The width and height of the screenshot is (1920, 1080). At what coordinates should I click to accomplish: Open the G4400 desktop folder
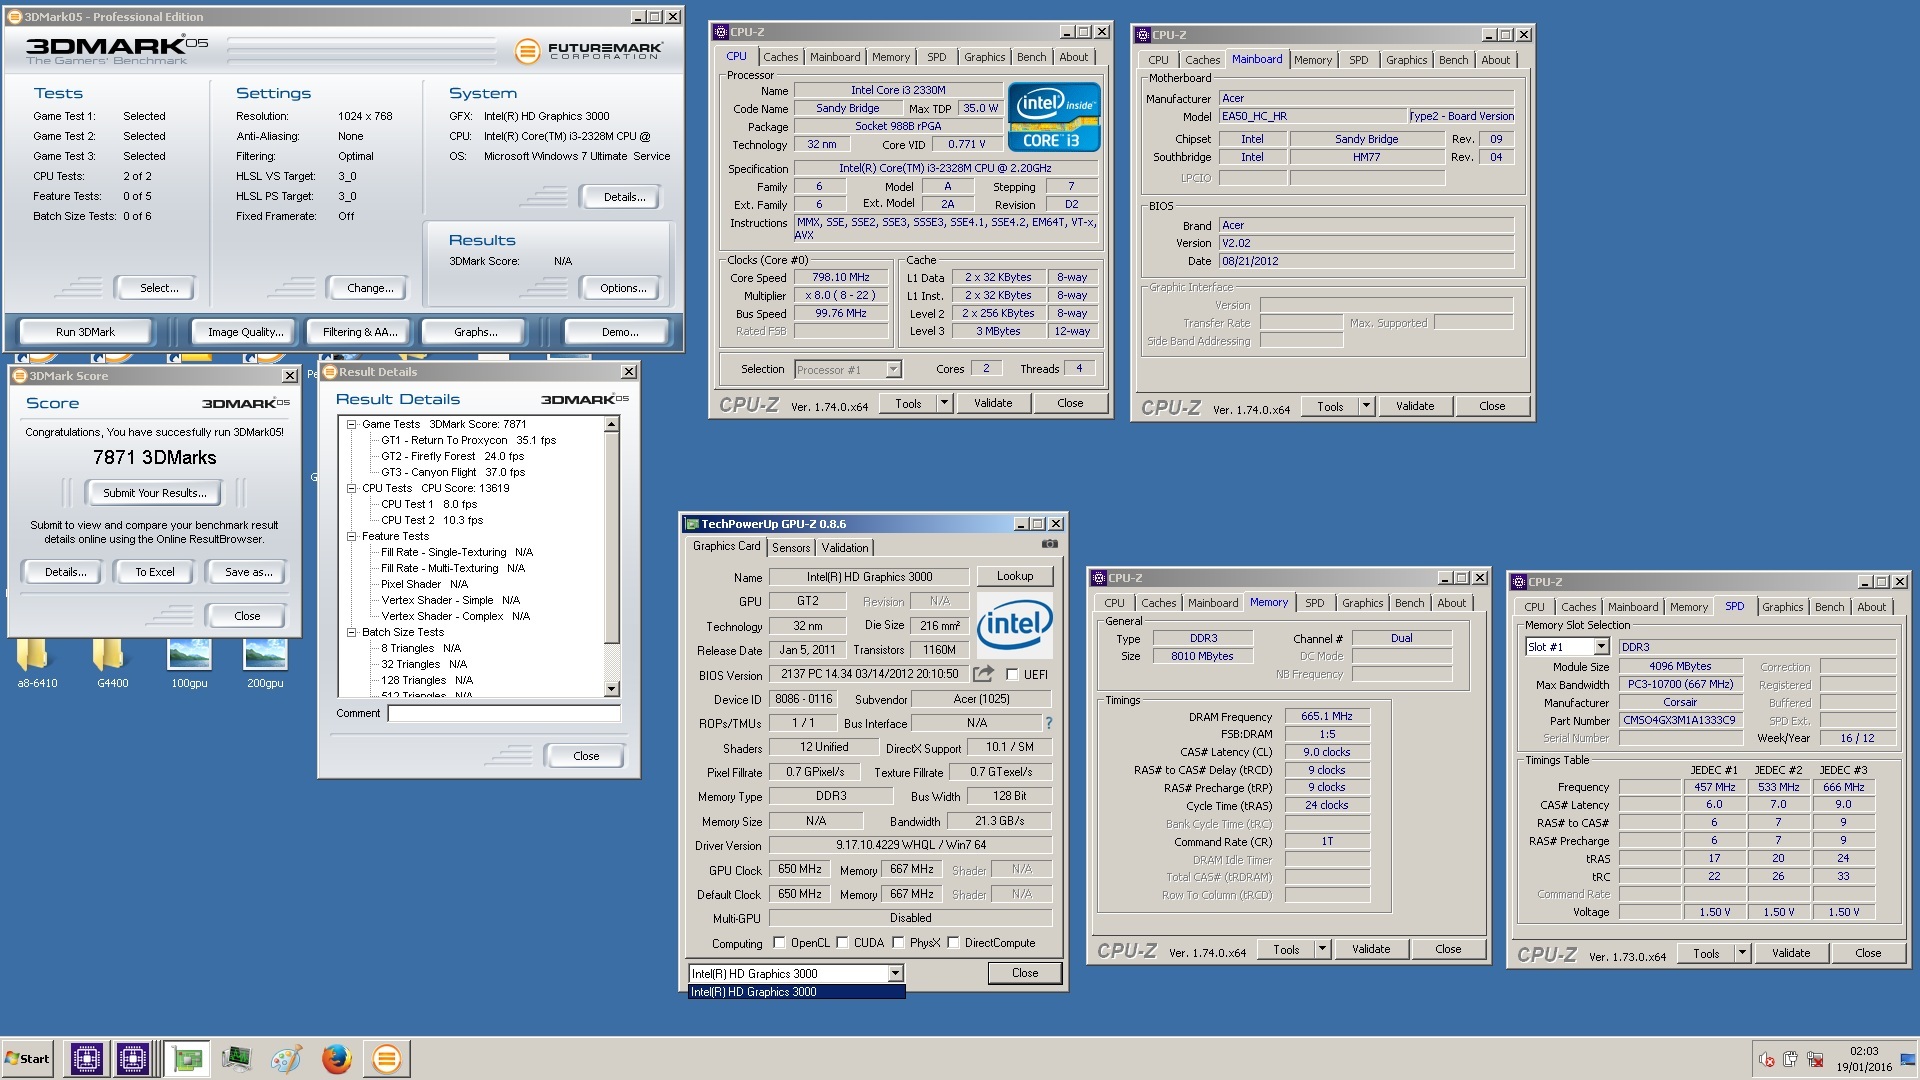(113, 662)
